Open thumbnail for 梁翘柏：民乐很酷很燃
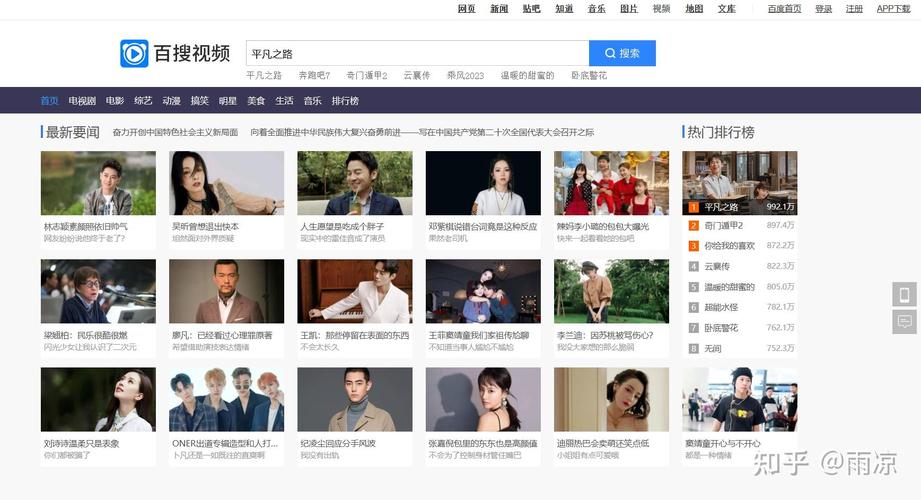 click(x=98, y=291)
